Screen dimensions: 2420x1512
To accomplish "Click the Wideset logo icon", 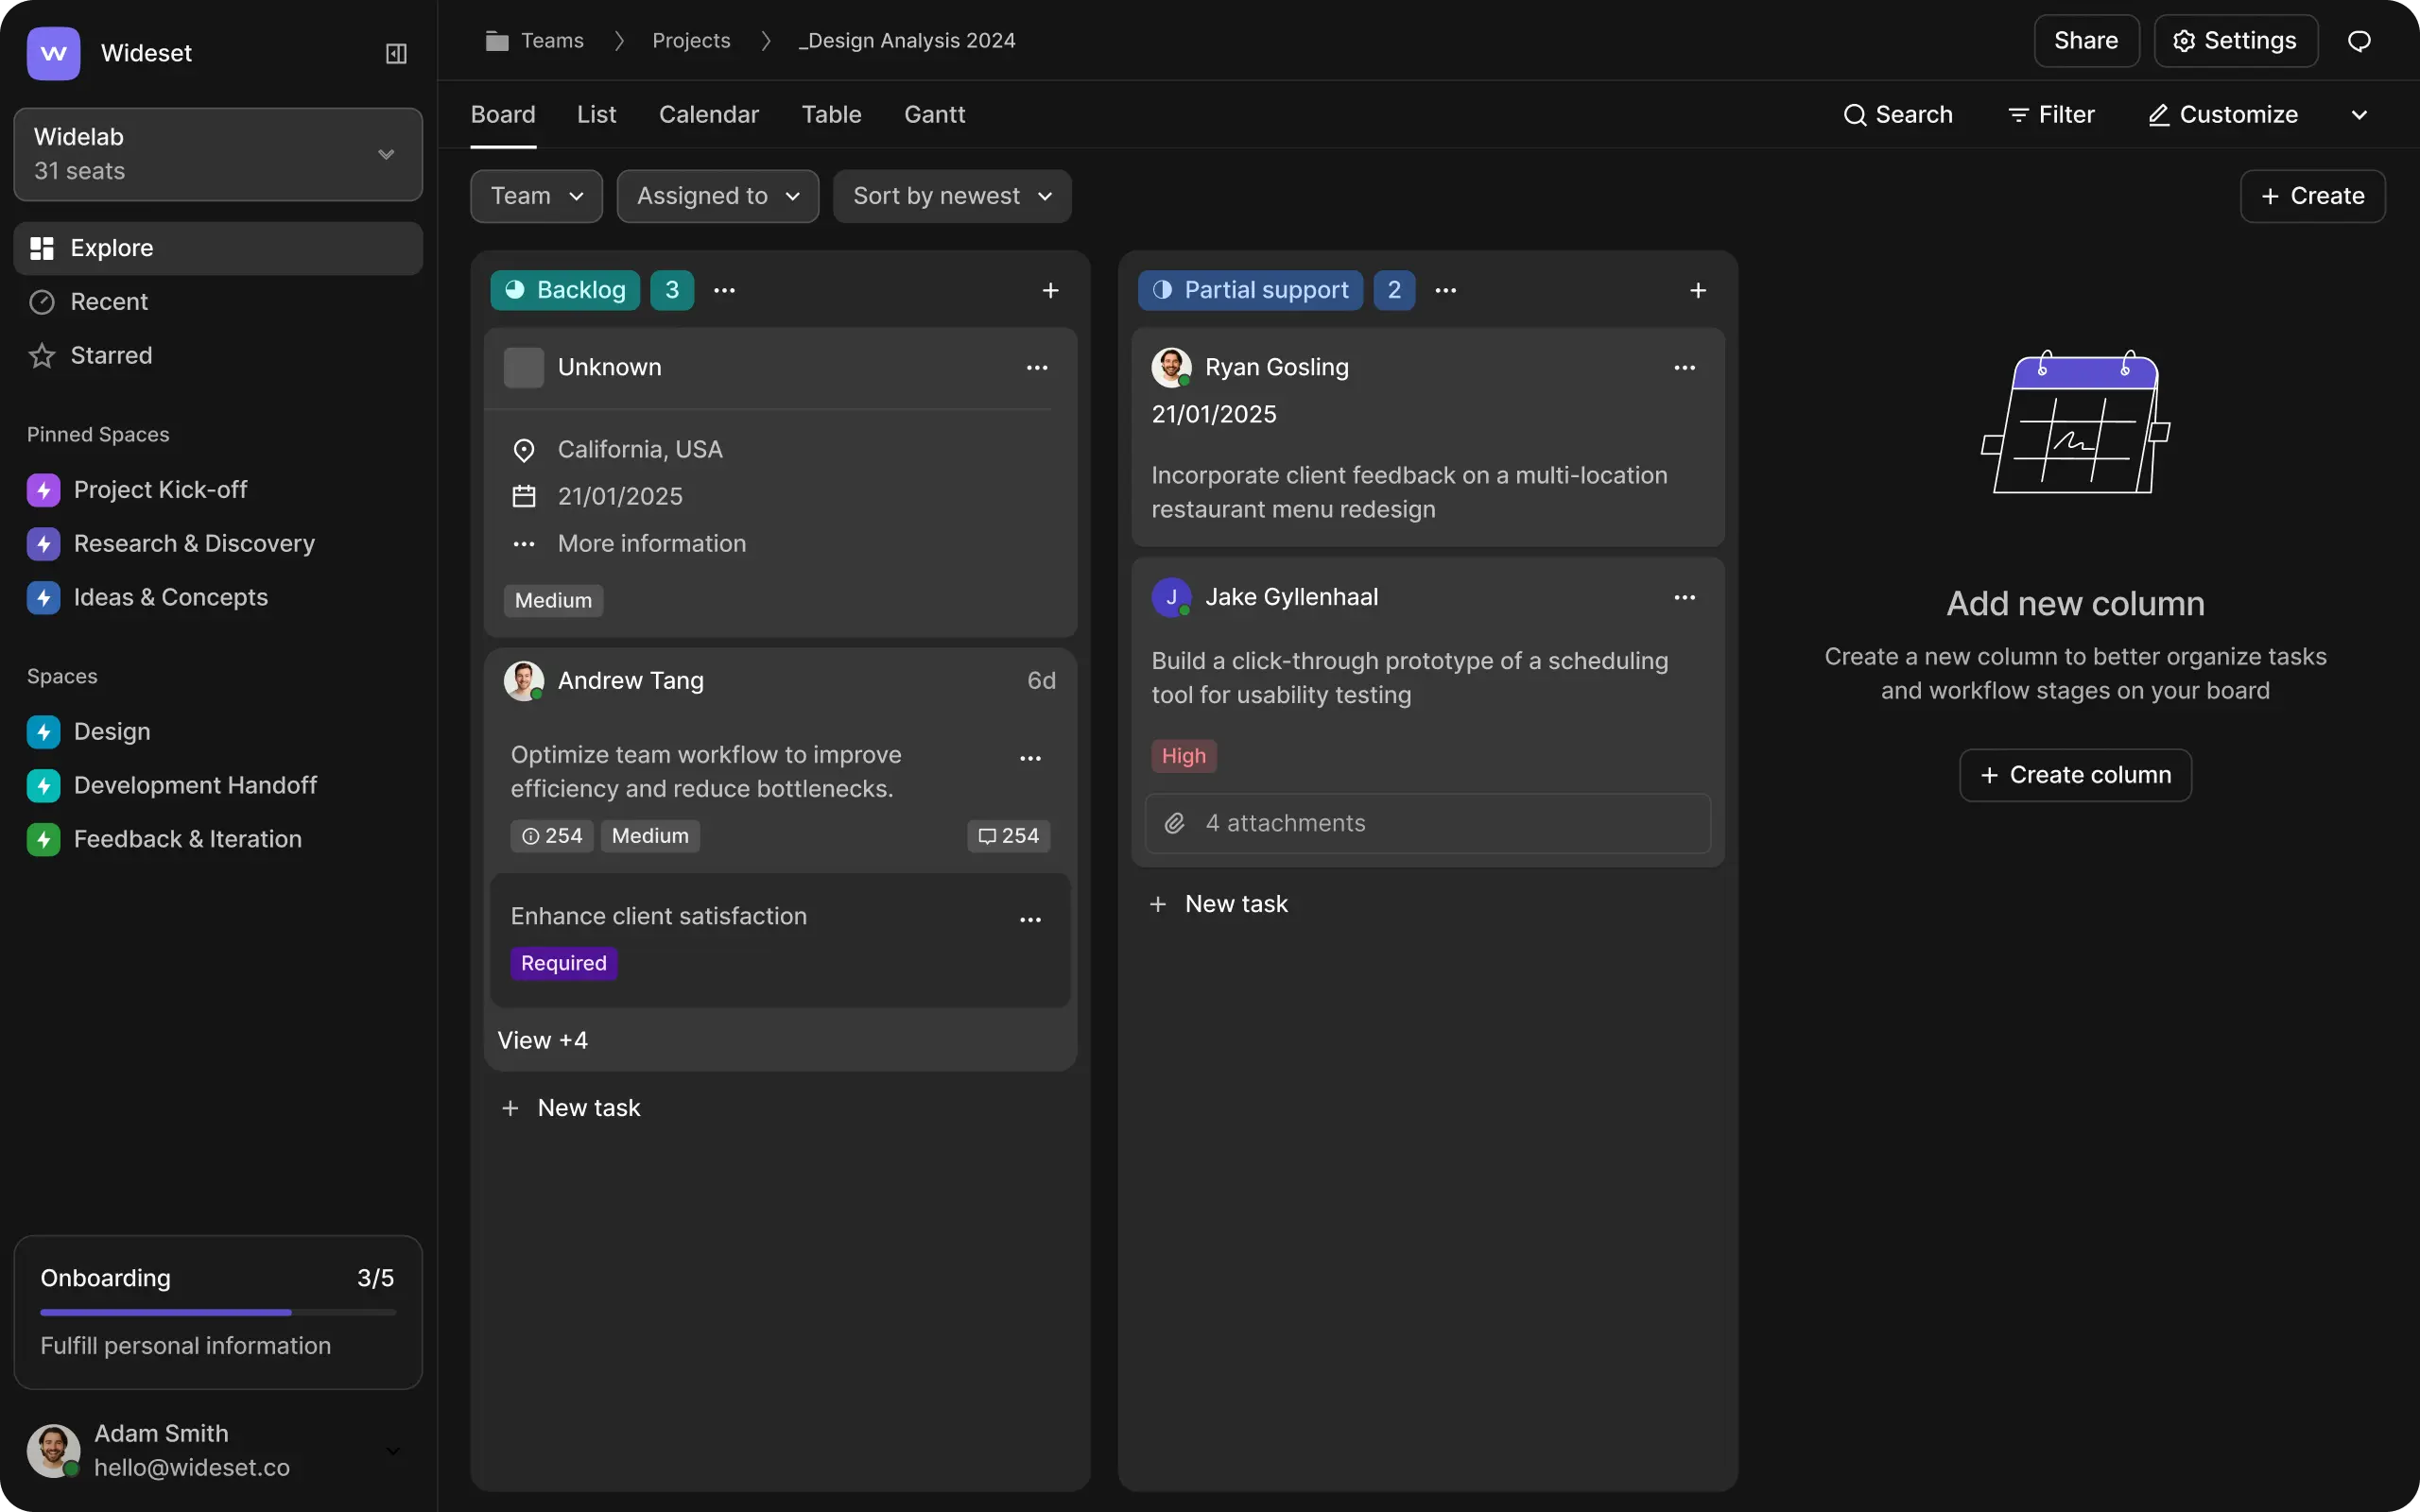I will [54, 53].
